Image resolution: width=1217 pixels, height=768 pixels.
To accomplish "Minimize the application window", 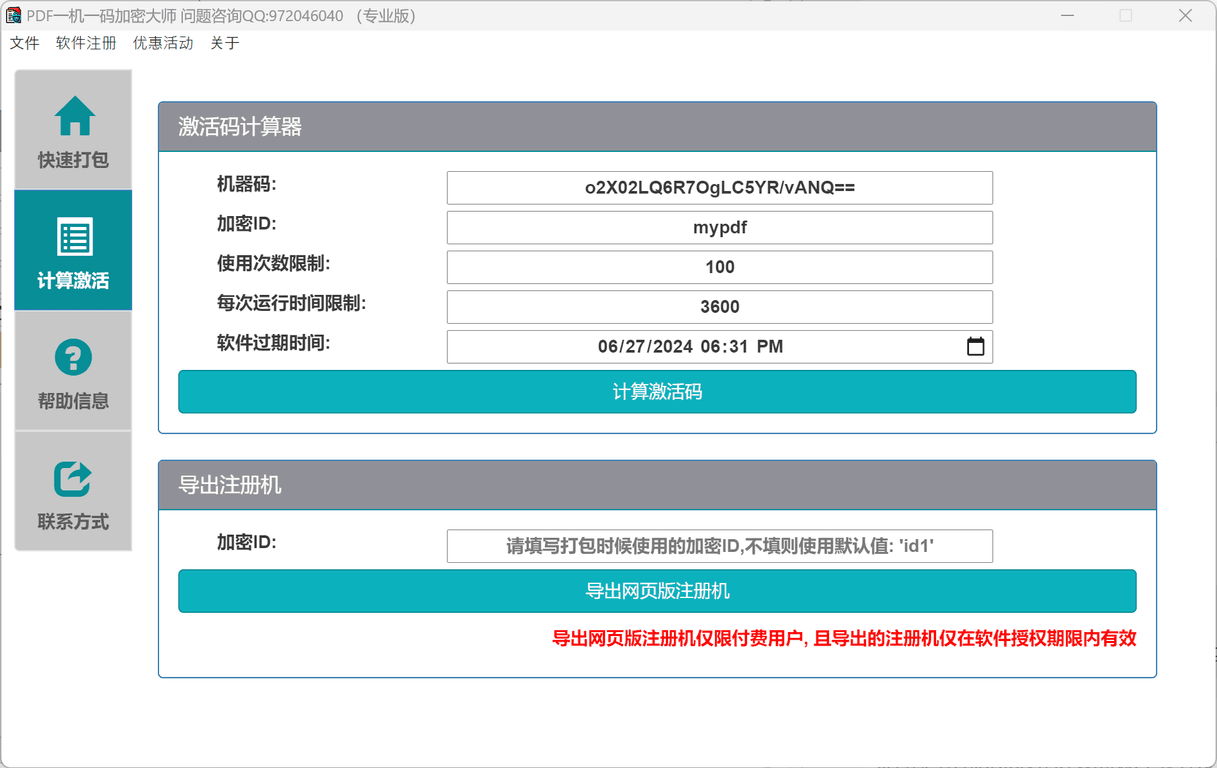I will click(x=1066, y=15).
